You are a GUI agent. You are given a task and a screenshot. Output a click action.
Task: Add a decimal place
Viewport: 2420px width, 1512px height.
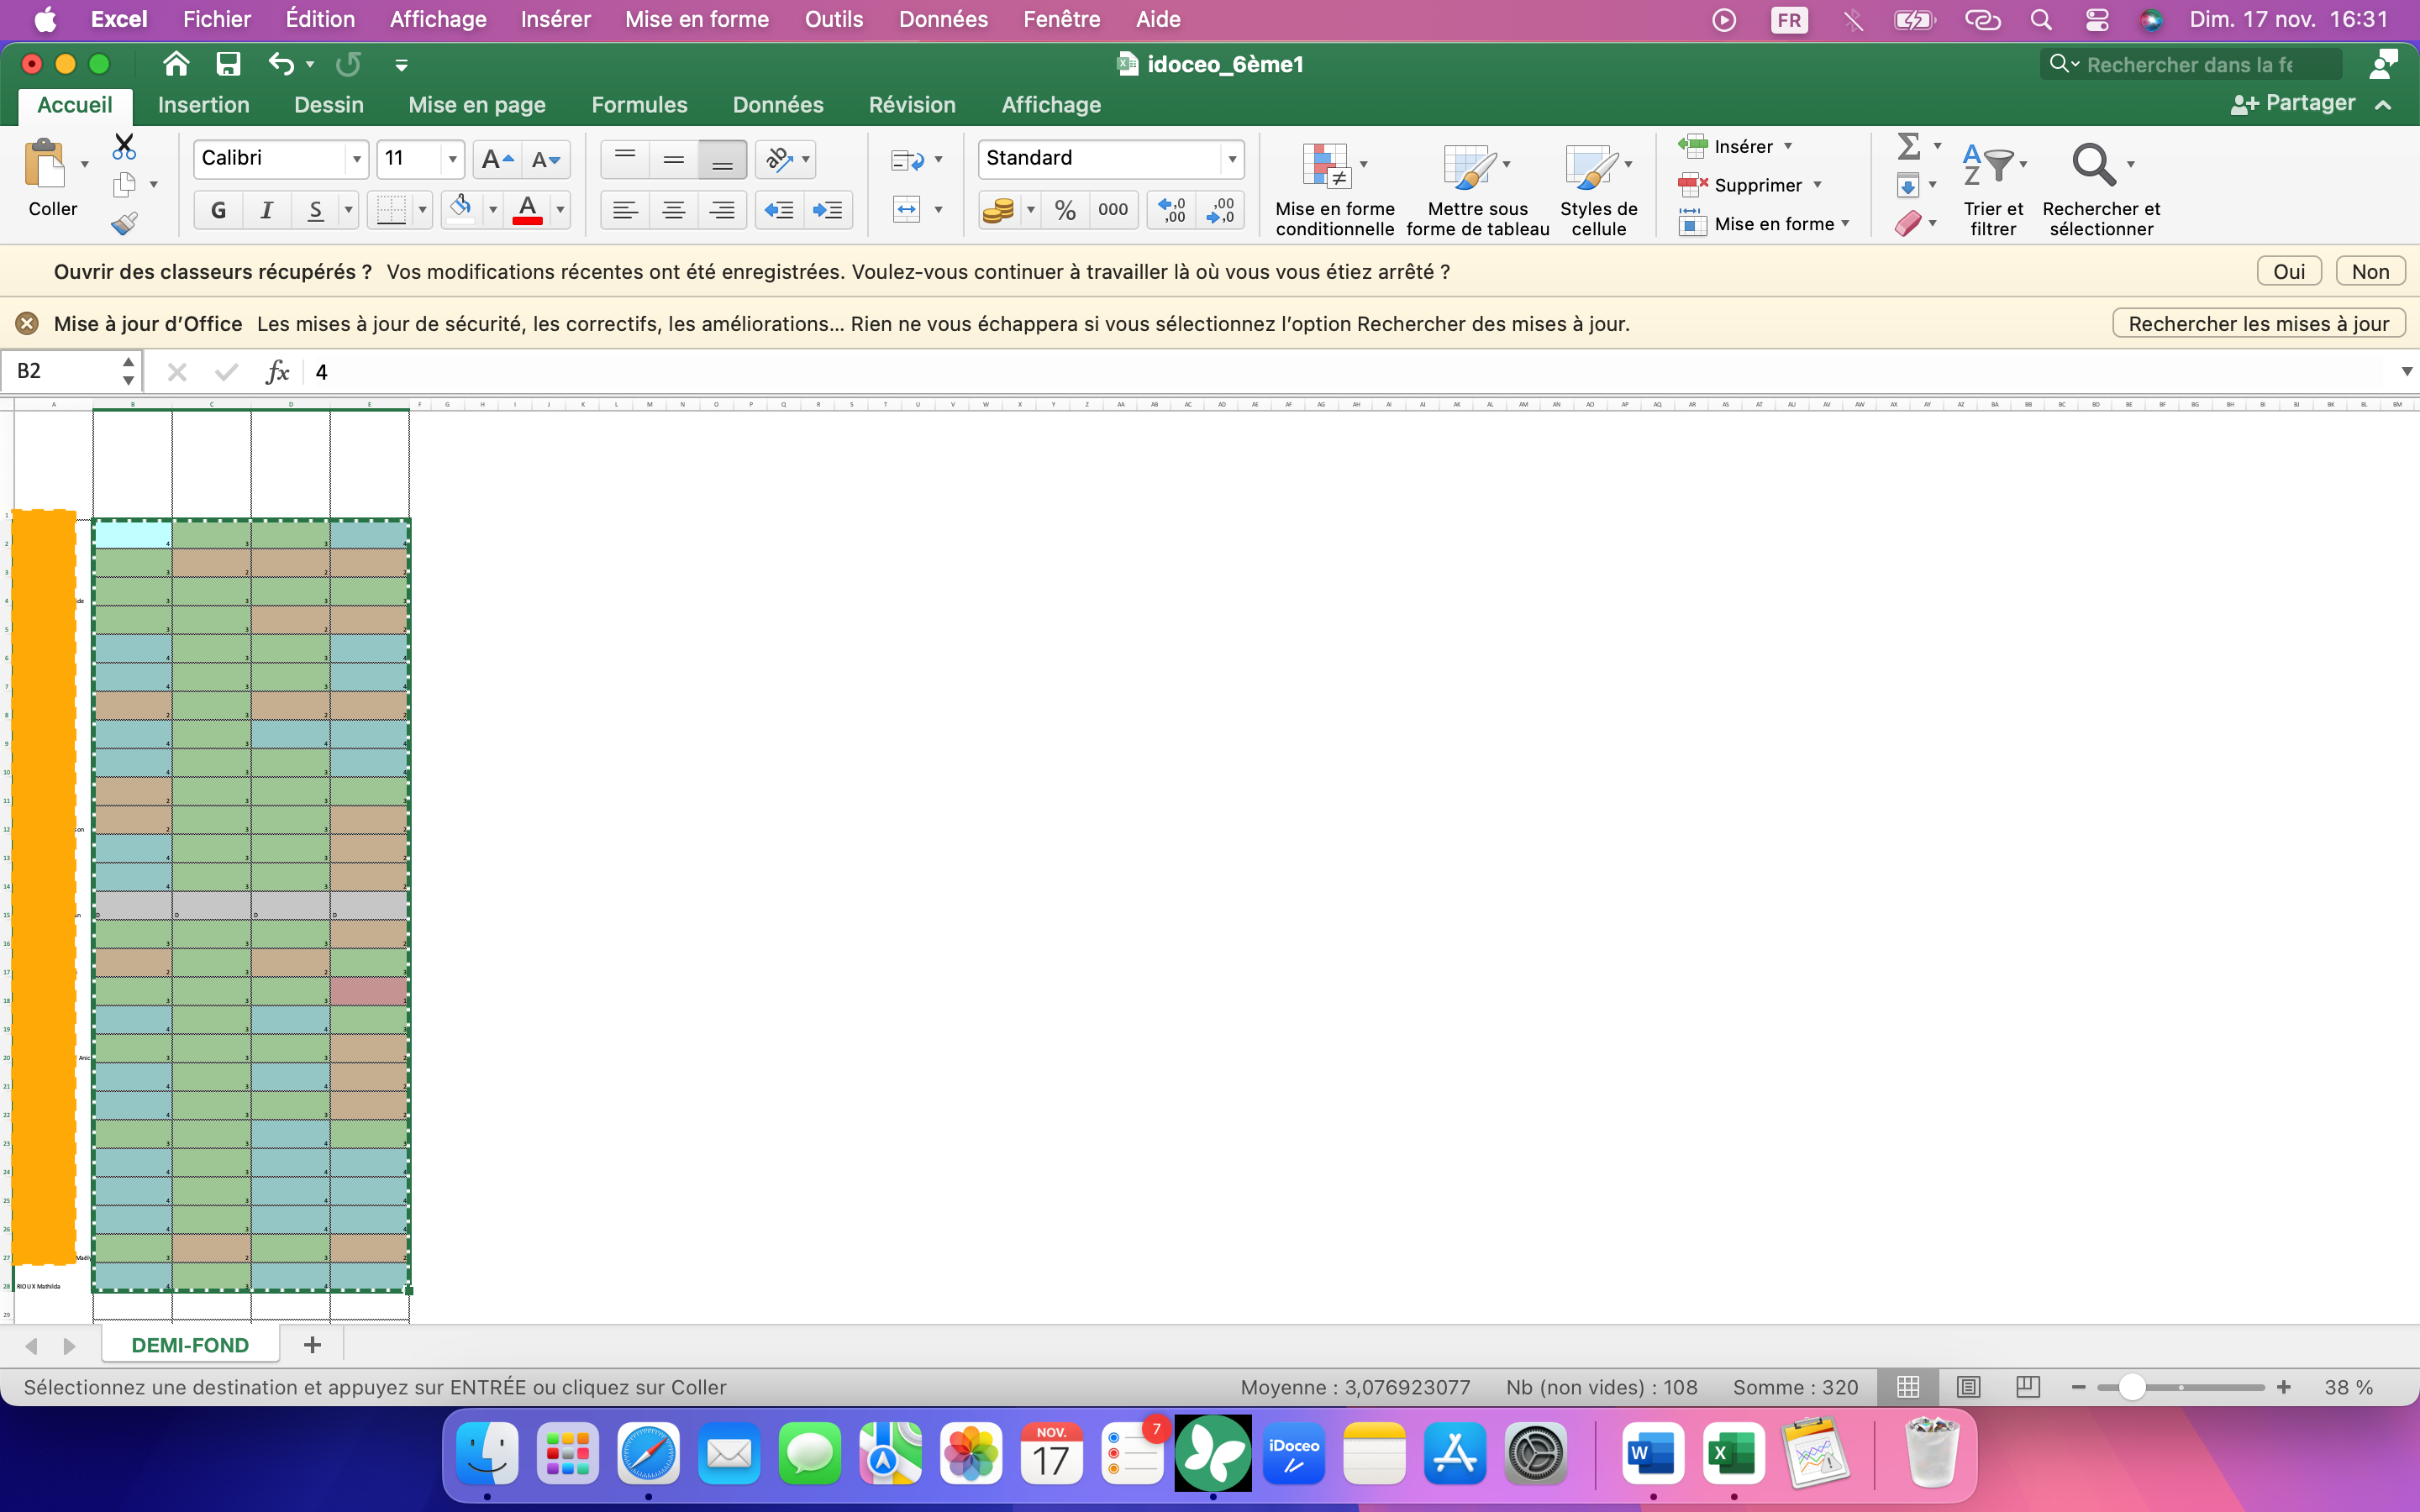pyautogui.click(x=1172, y=210)
